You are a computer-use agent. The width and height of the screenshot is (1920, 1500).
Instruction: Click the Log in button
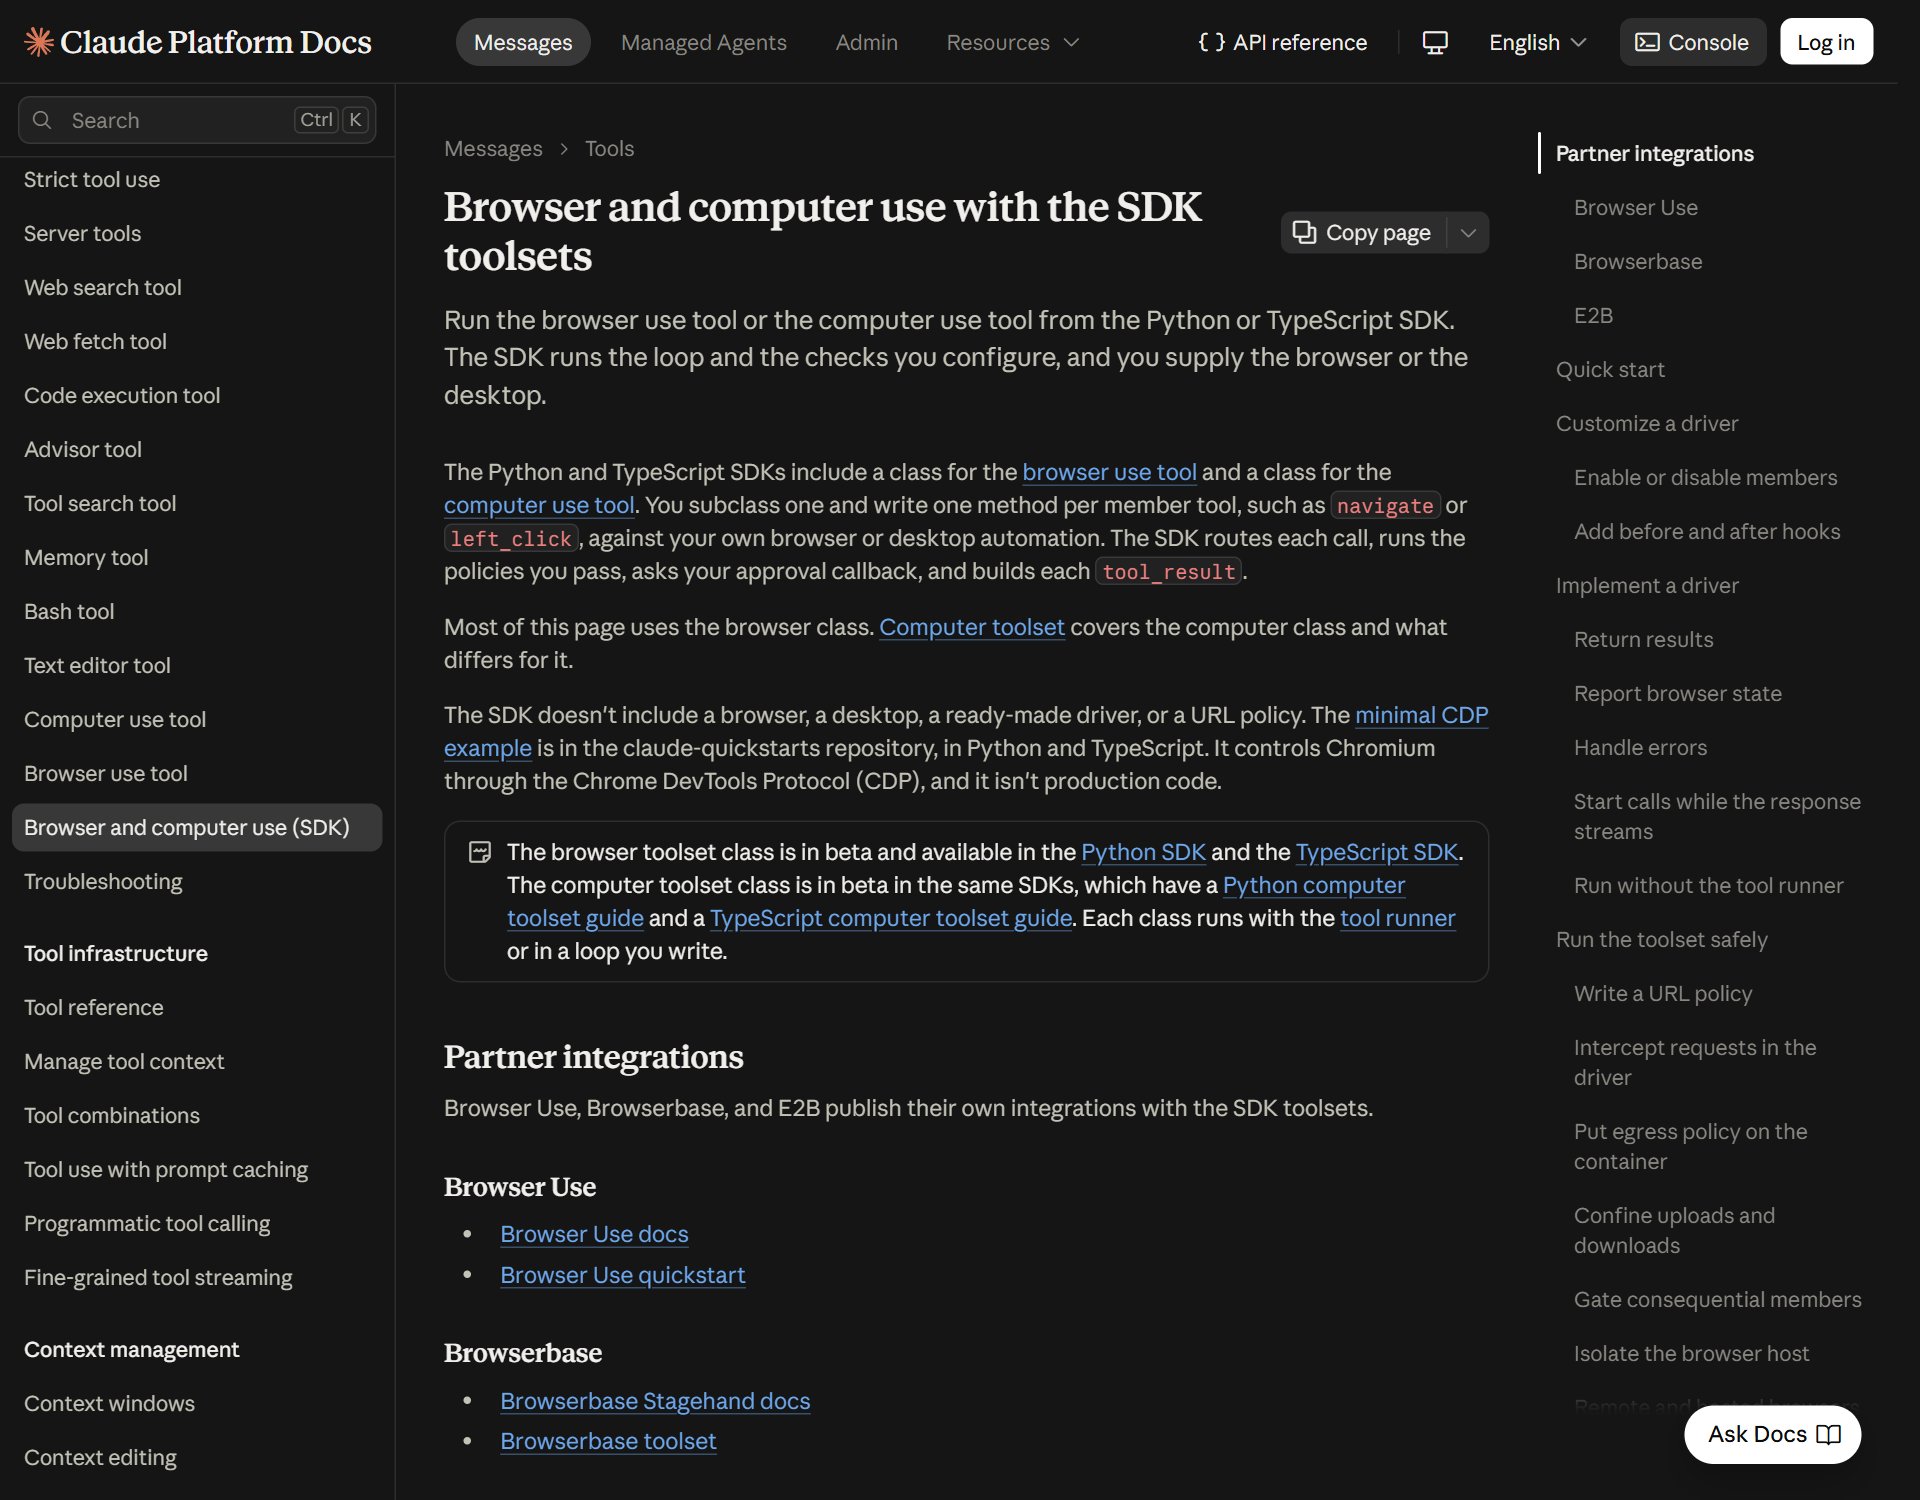[x=1825, y=42]
